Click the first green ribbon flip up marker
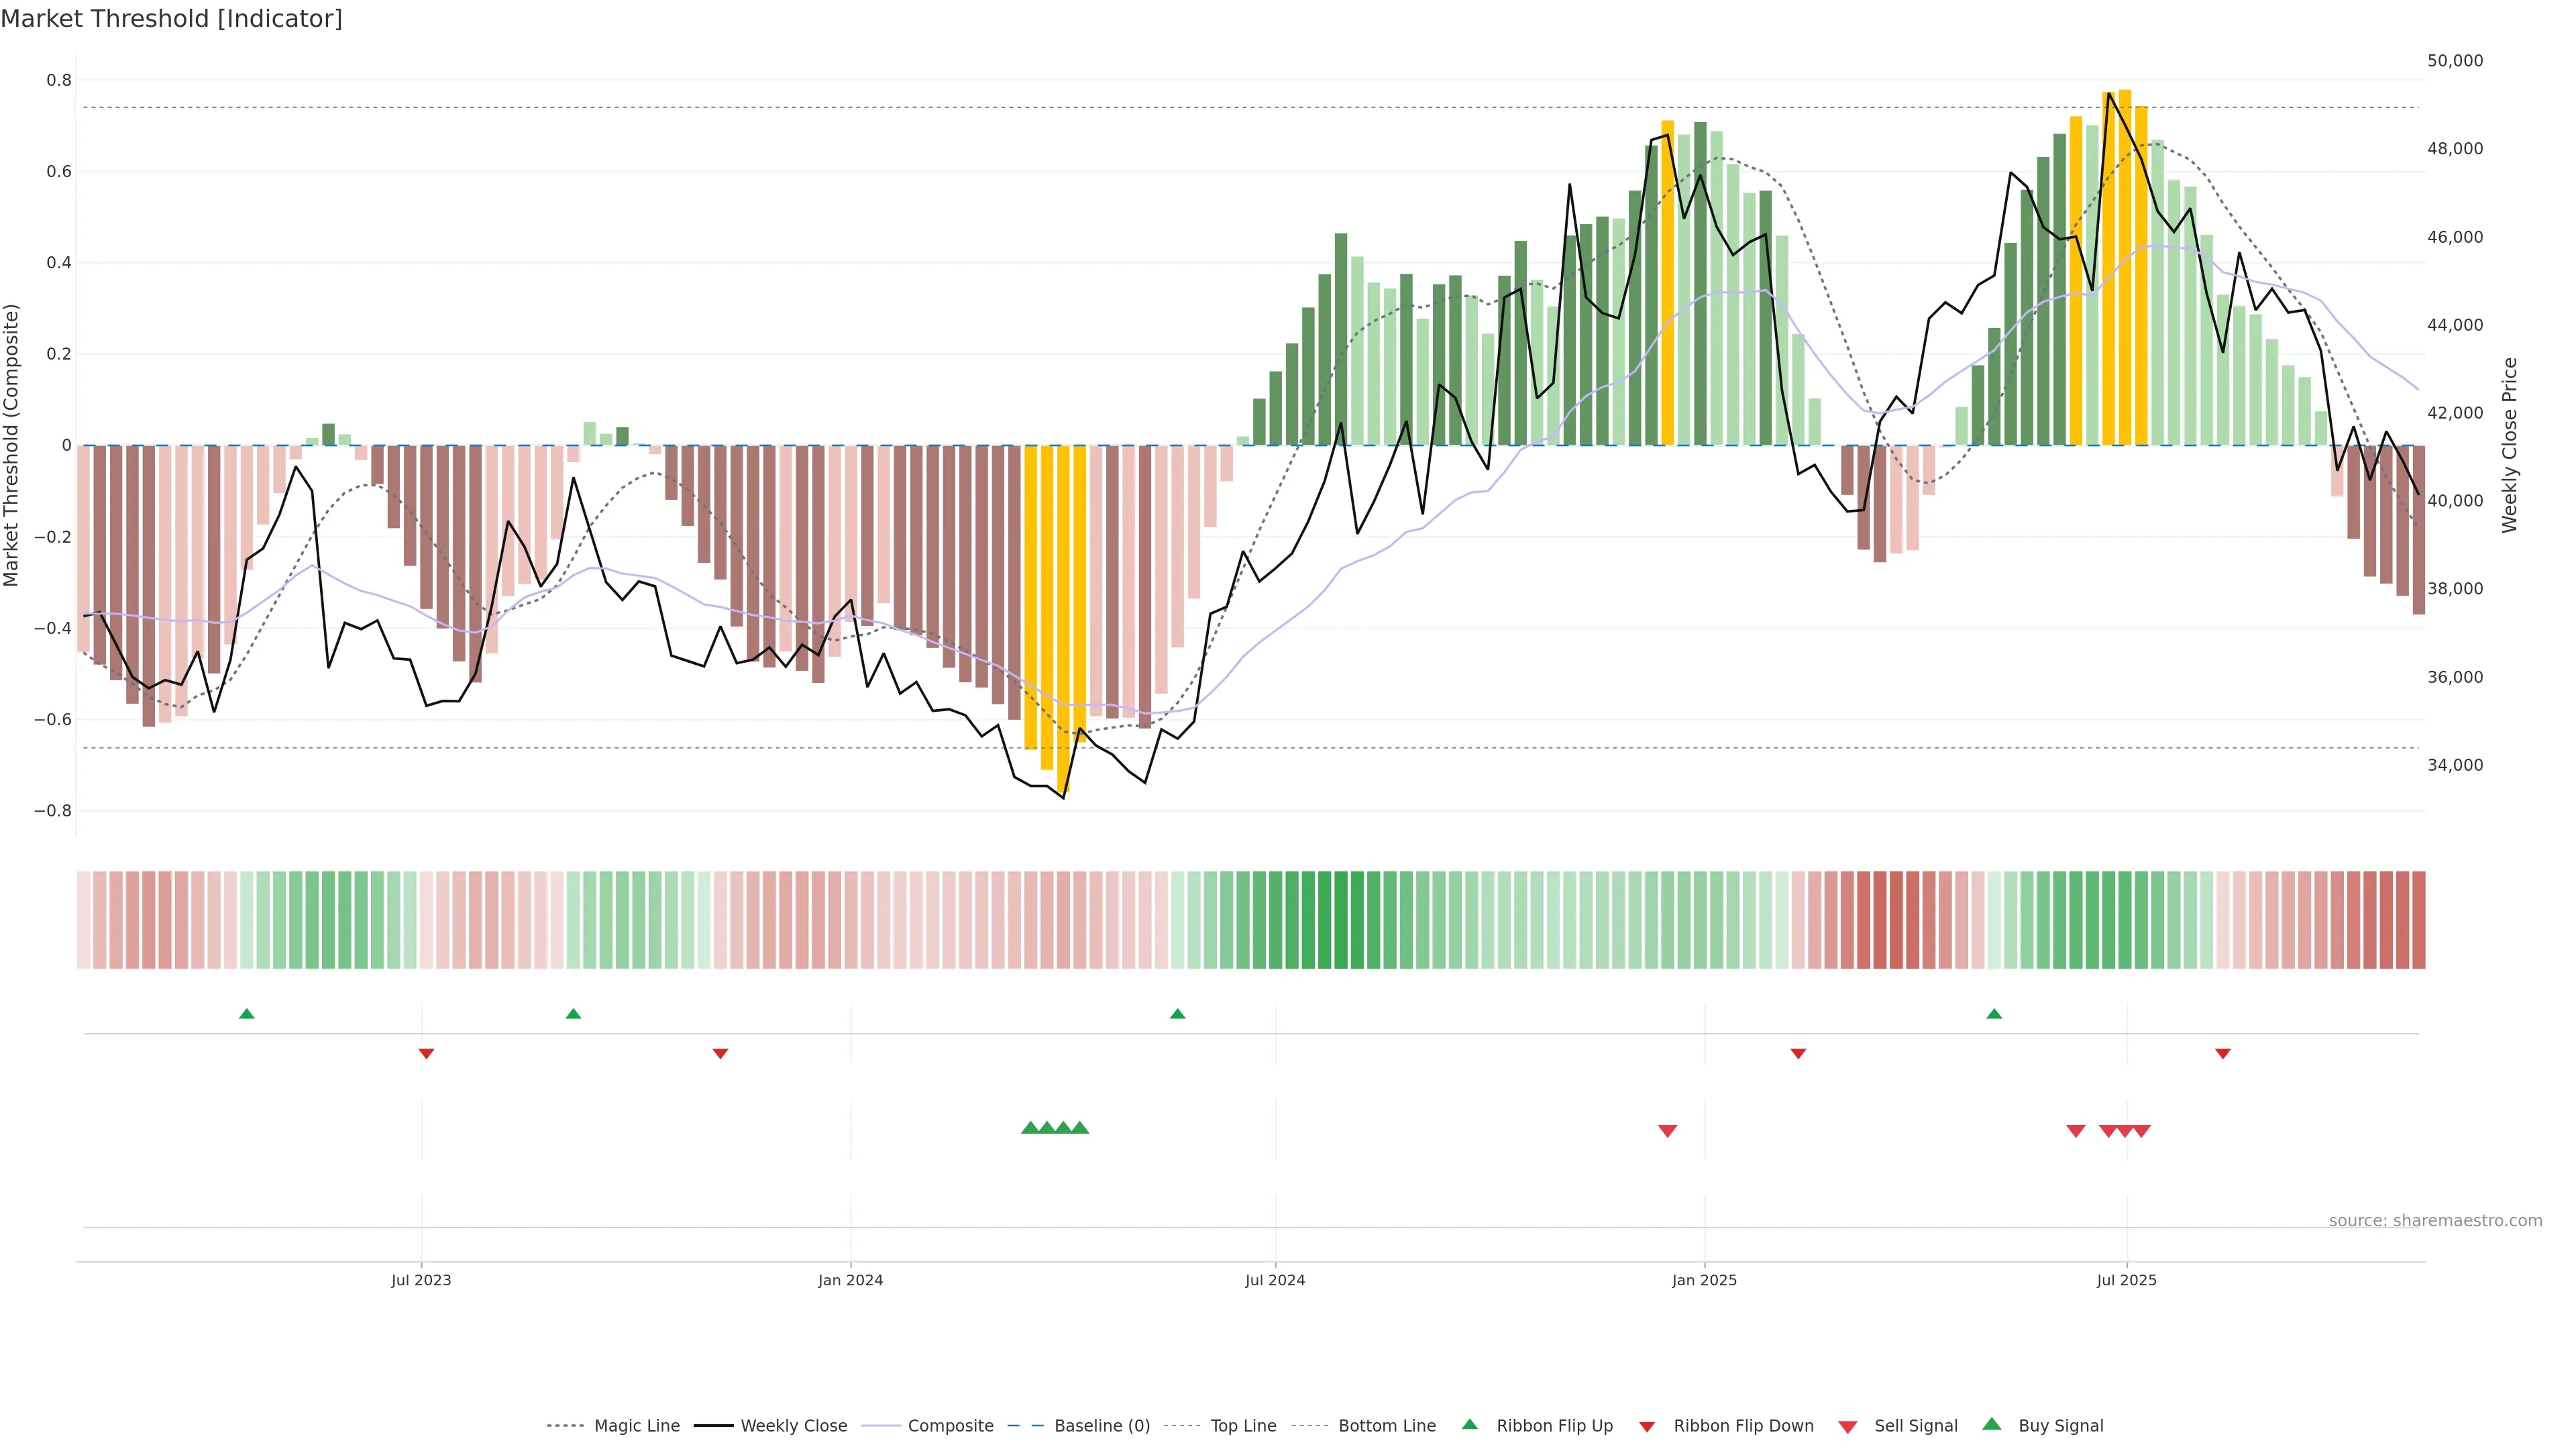Viewport: 2576px width, 1449px height. pyautogui.click(x=247, y=1014)
